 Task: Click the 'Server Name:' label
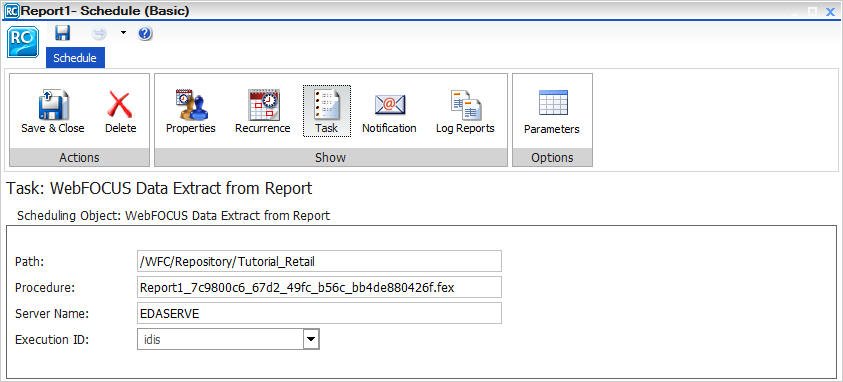click(x=52, y=314)
